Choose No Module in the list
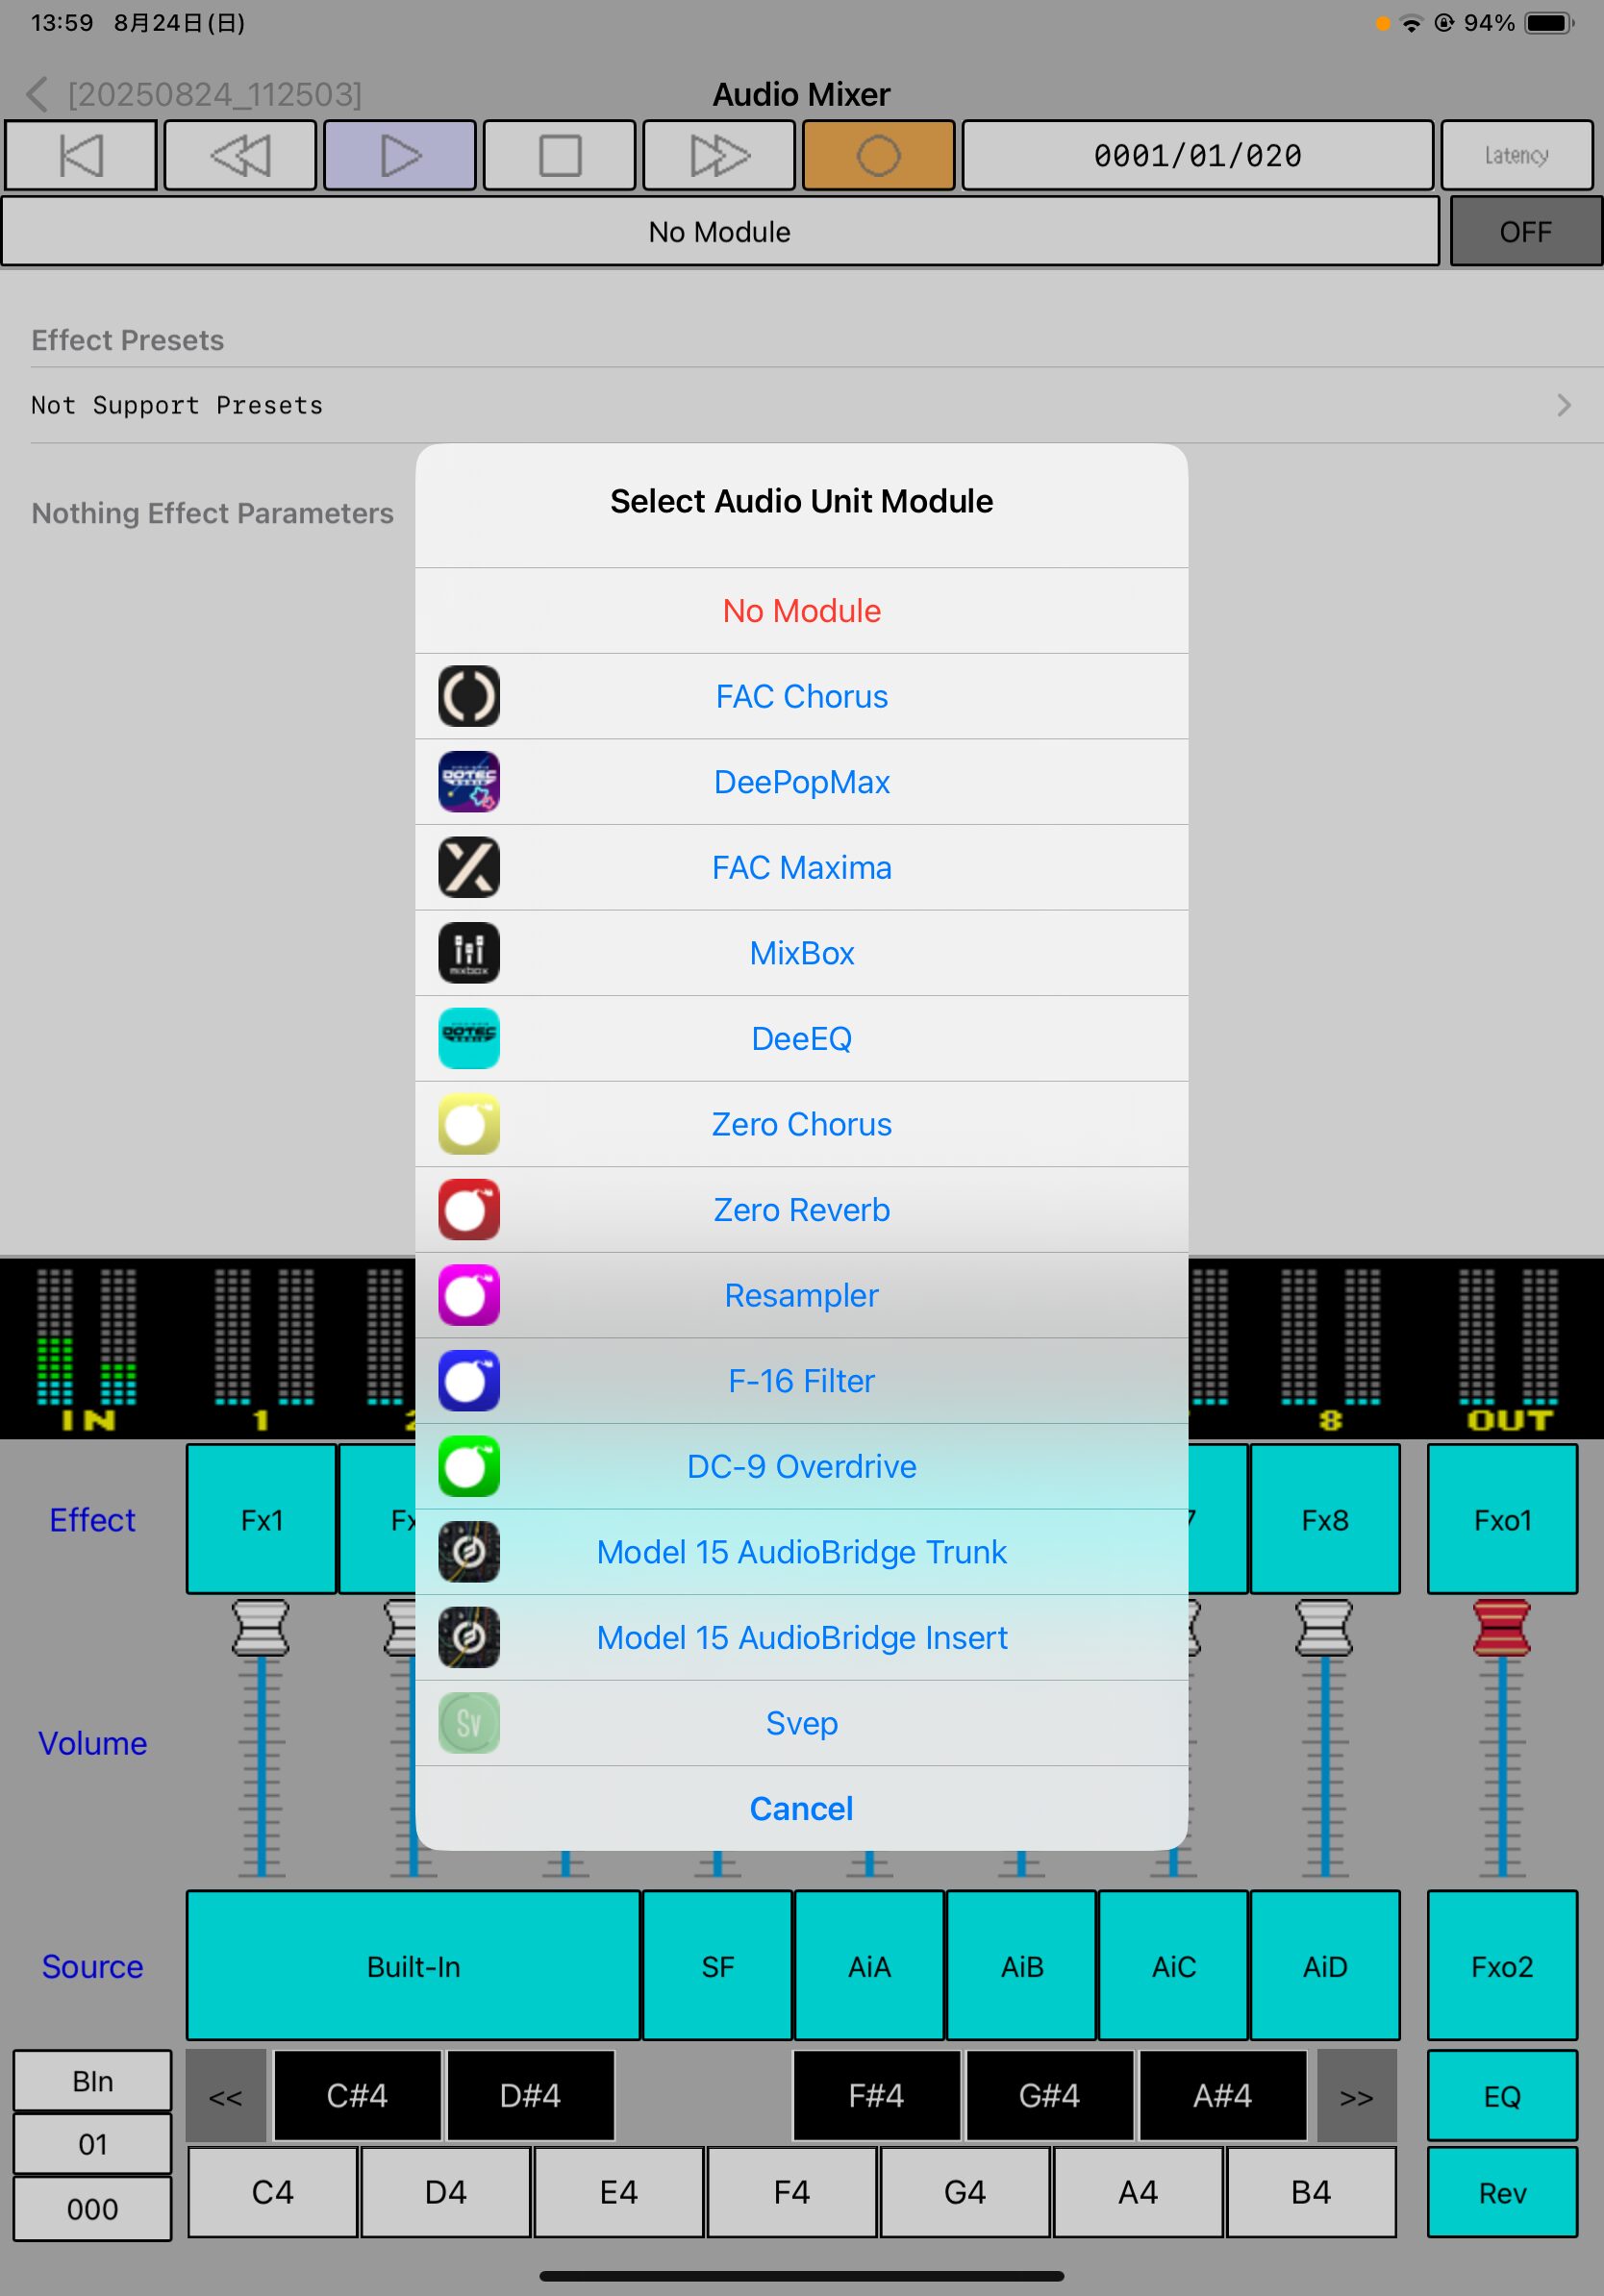Viewport: 1604px width, 2296px height. (x=802, y=611)
